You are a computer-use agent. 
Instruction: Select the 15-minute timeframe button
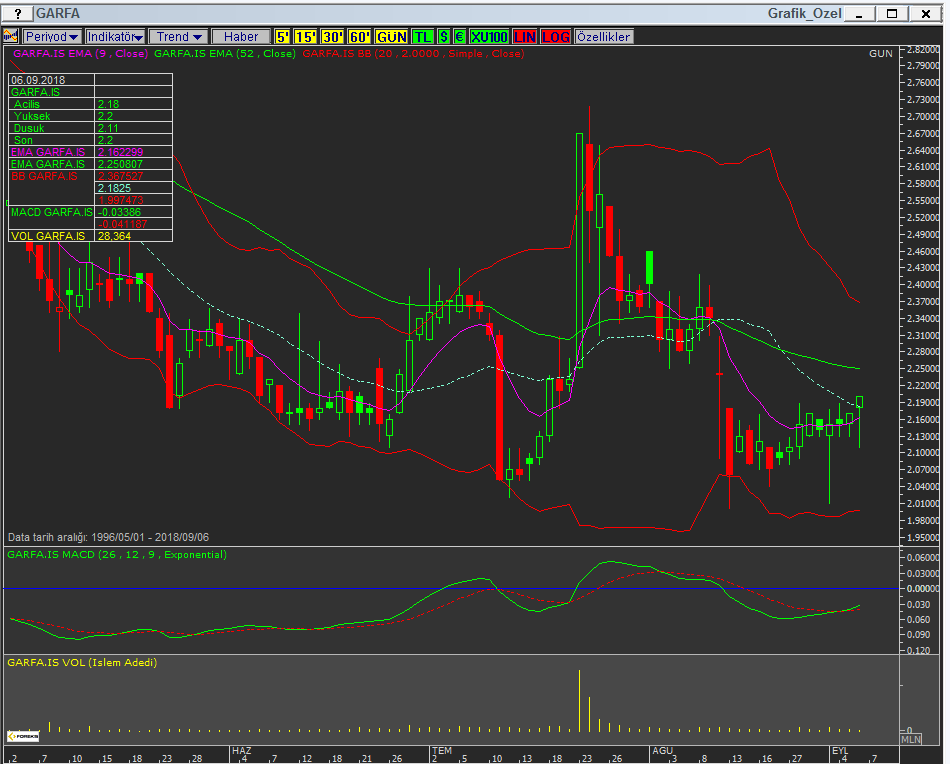(305, 36)
